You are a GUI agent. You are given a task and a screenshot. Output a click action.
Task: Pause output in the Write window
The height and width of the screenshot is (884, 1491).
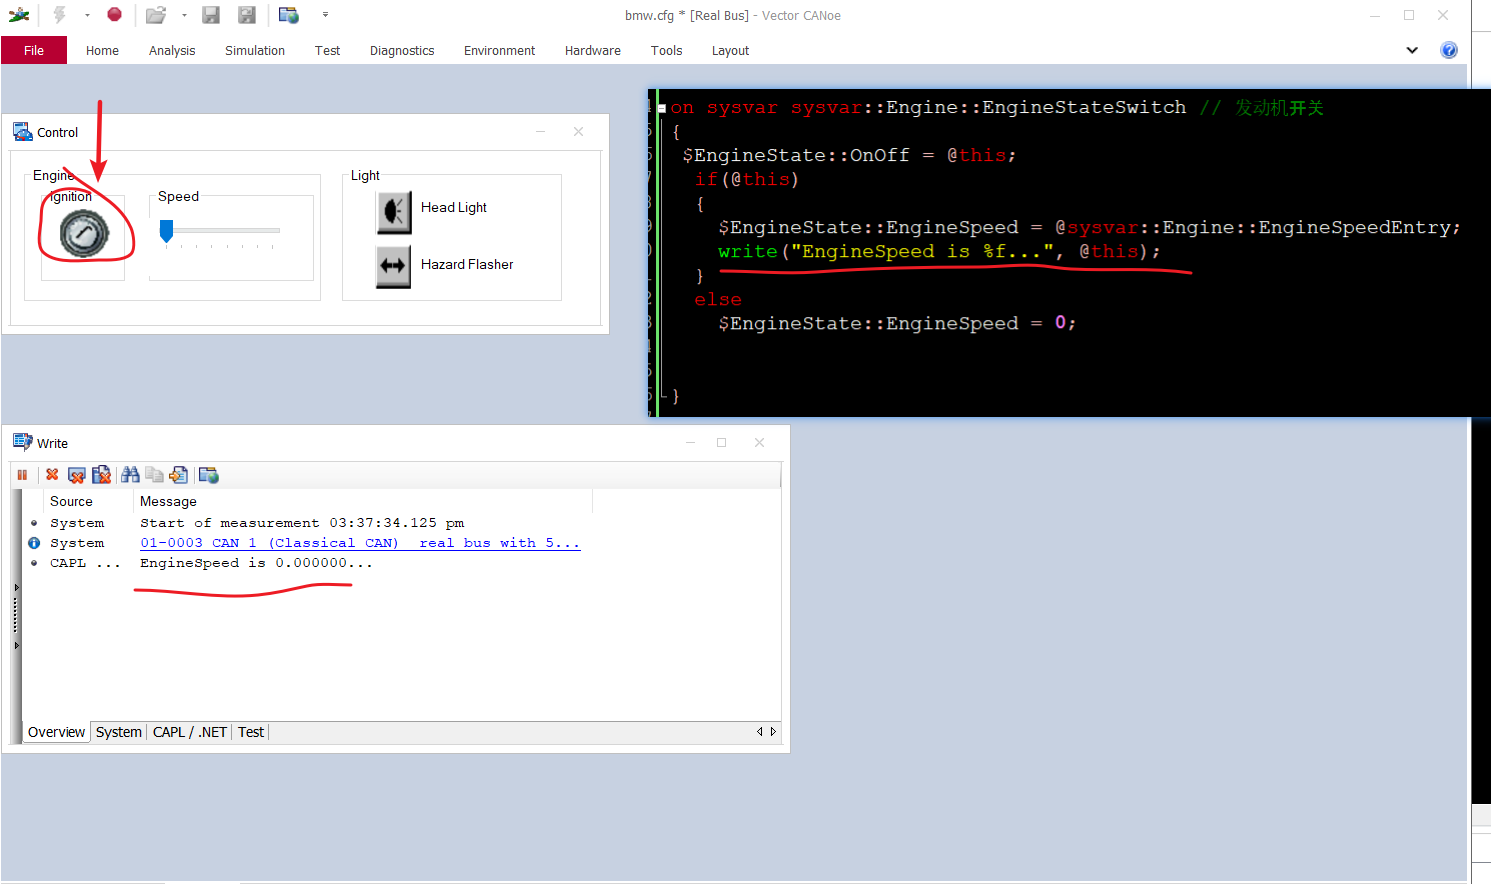point(22,475)
